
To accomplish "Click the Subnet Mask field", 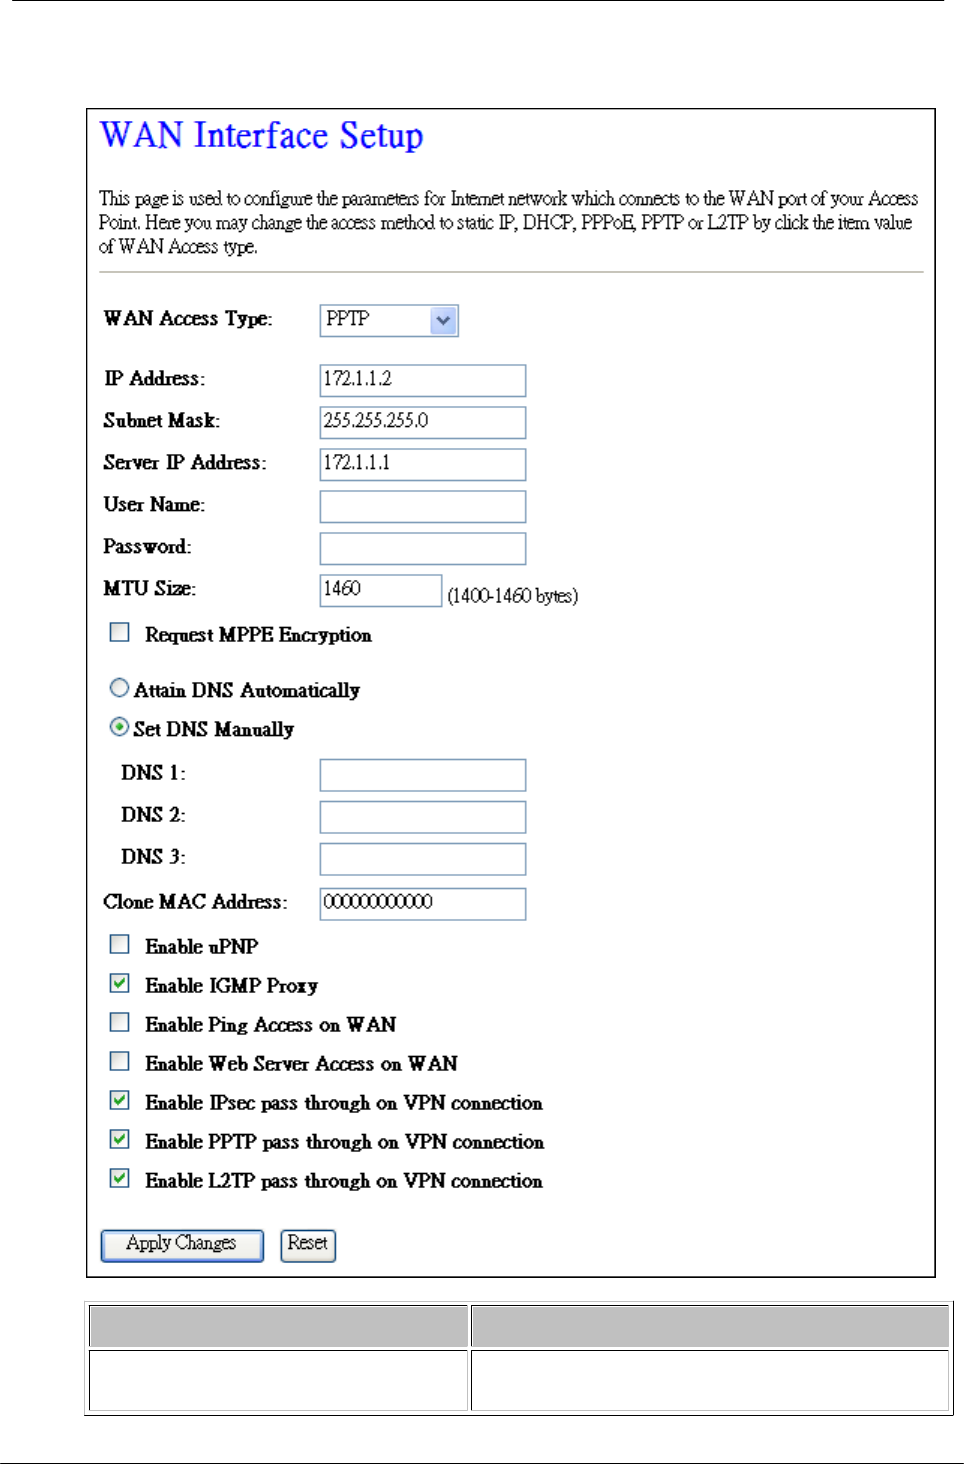I will pos(423,422).
